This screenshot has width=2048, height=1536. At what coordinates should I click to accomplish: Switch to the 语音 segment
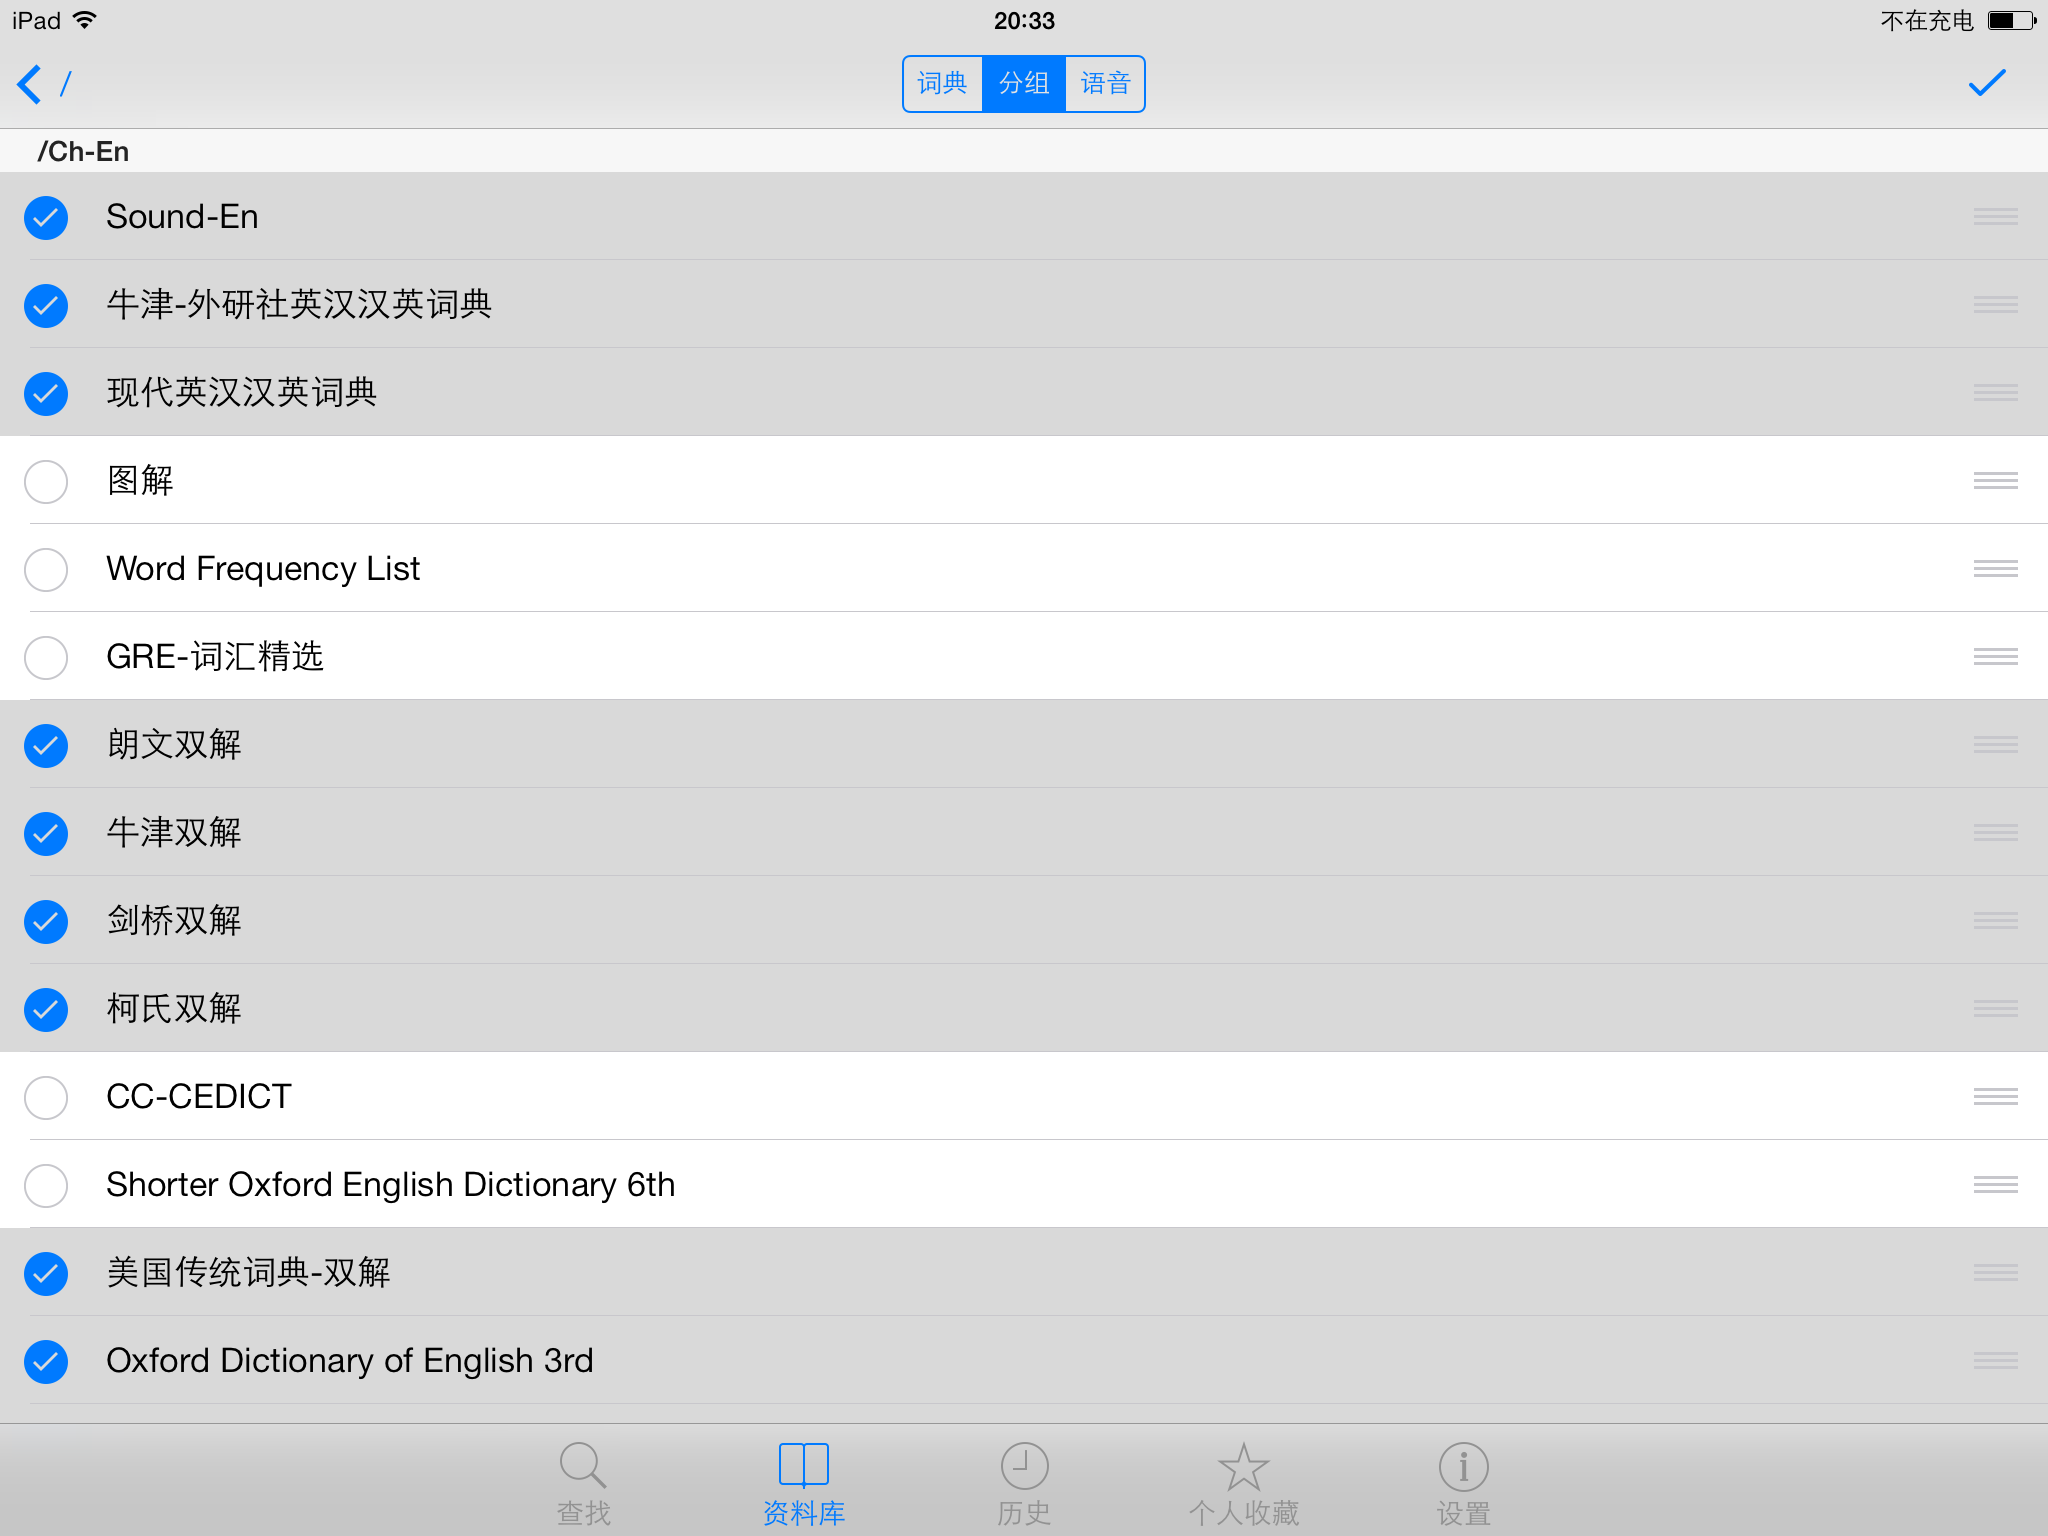1105,84
